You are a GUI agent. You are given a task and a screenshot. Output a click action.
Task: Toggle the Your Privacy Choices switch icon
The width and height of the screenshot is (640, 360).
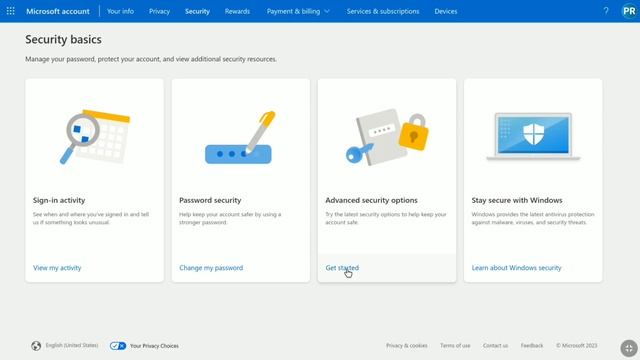pos(118,346)
